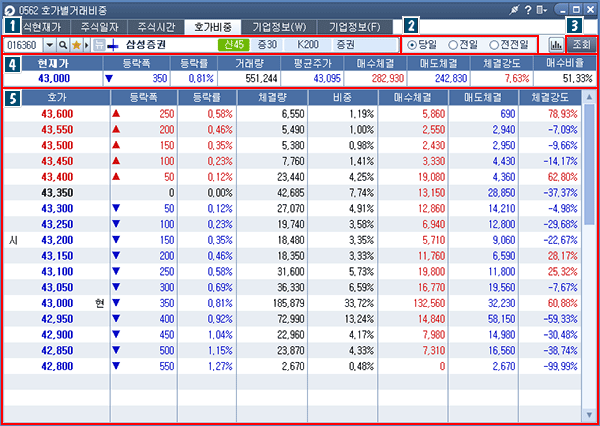Click the scrollbar down arrow in the table
The image size is (600, 426).
click(590, 414)
